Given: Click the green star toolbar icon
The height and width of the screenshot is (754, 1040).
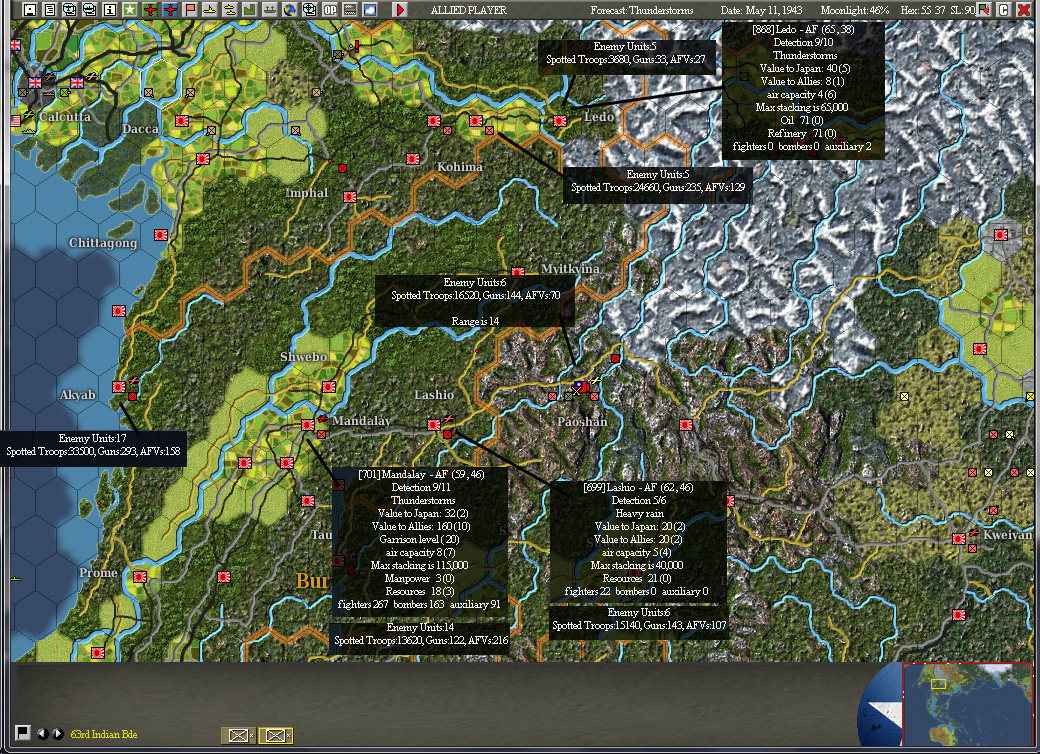Looking at the screenshot, I should coord(130,9).
